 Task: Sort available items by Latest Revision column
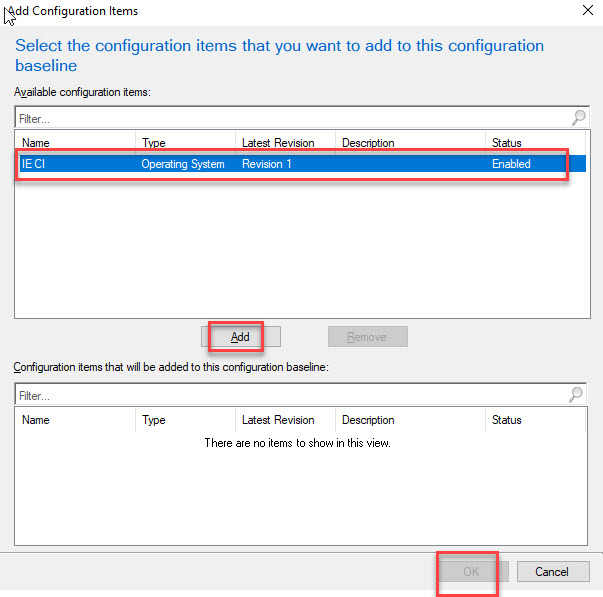tap(285, 143)
